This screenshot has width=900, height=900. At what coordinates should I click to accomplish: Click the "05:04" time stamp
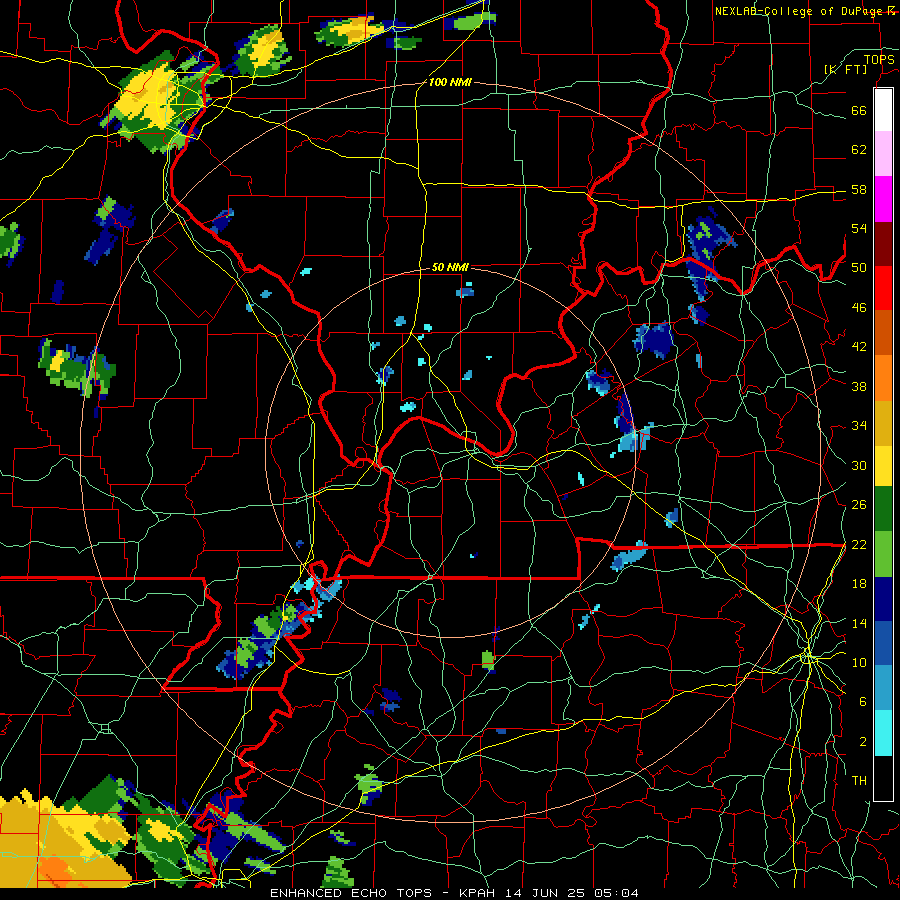[618, 893]
